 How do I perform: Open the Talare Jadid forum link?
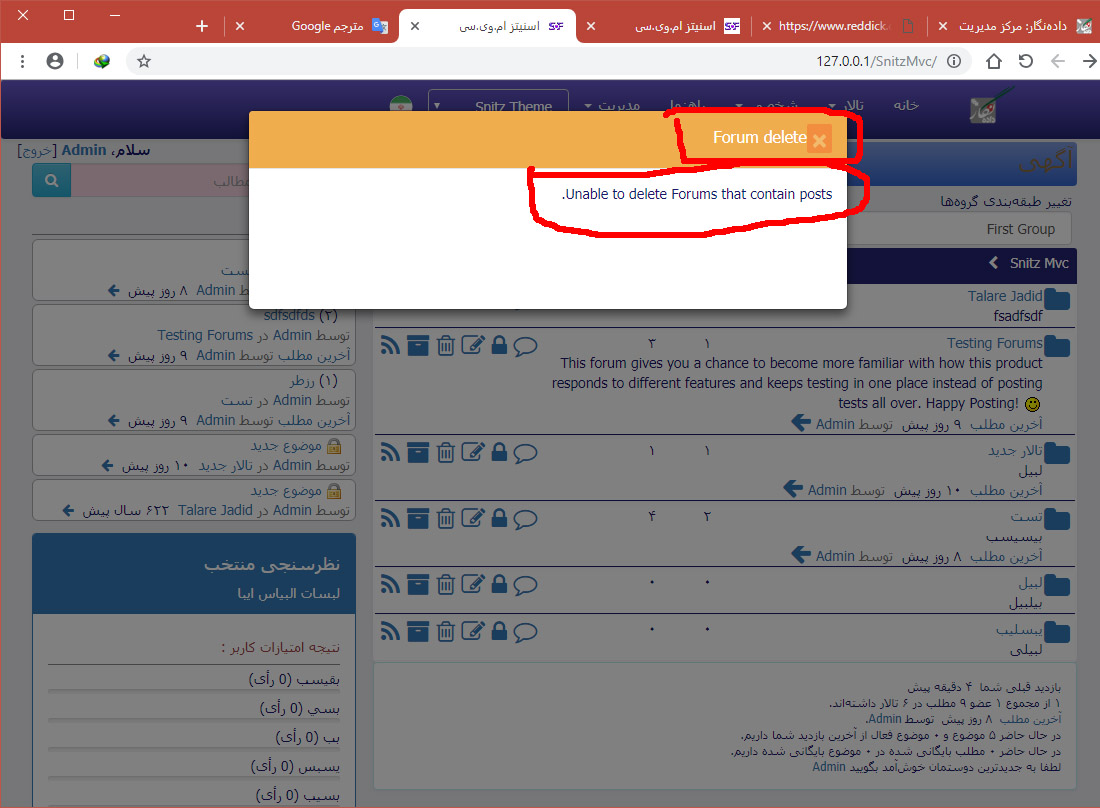[x=1004, y=296]
